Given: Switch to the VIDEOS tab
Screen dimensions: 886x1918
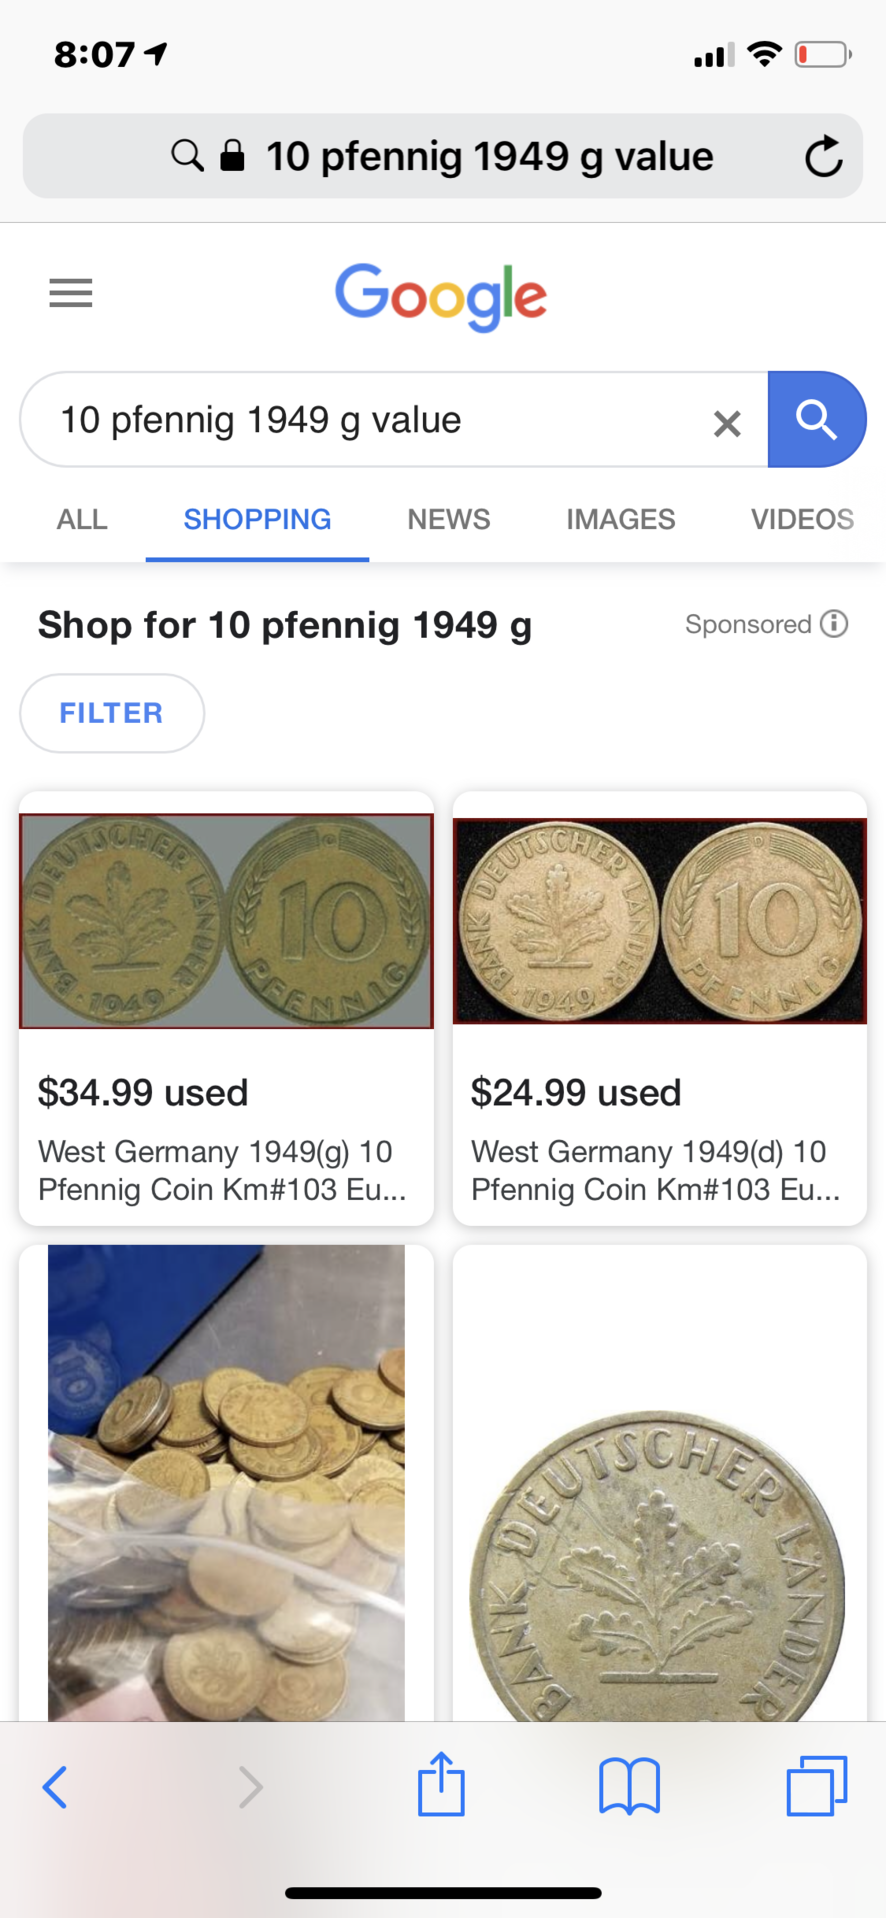Looking at the screenshot, I should (x=802, y=519).
